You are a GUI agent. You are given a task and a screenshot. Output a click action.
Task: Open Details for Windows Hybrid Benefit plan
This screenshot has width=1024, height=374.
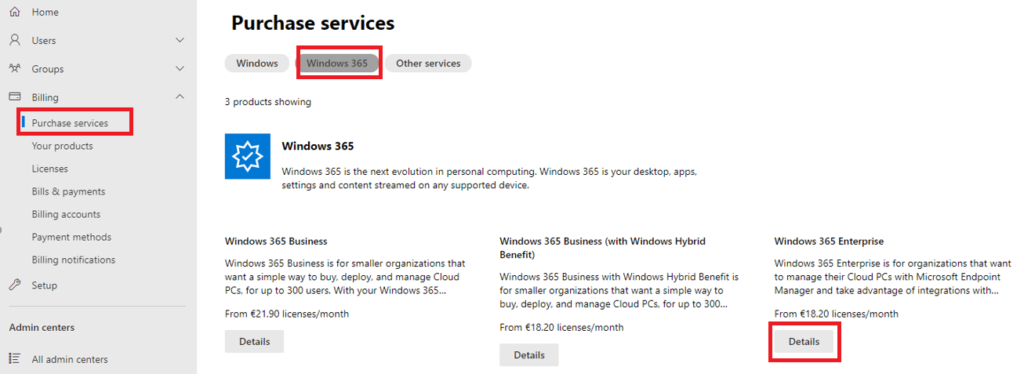click(x=529, y=355)
